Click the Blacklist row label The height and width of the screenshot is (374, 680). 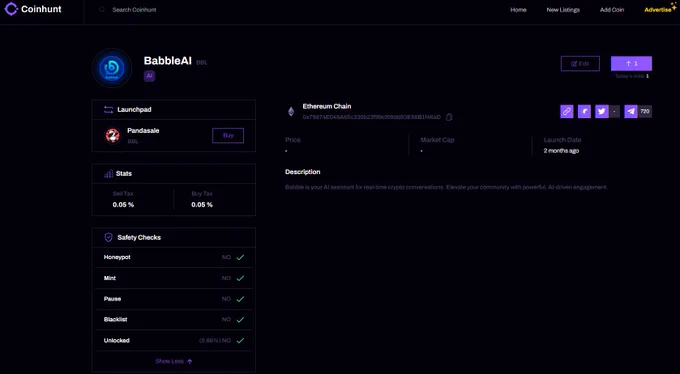coord(115,319)
